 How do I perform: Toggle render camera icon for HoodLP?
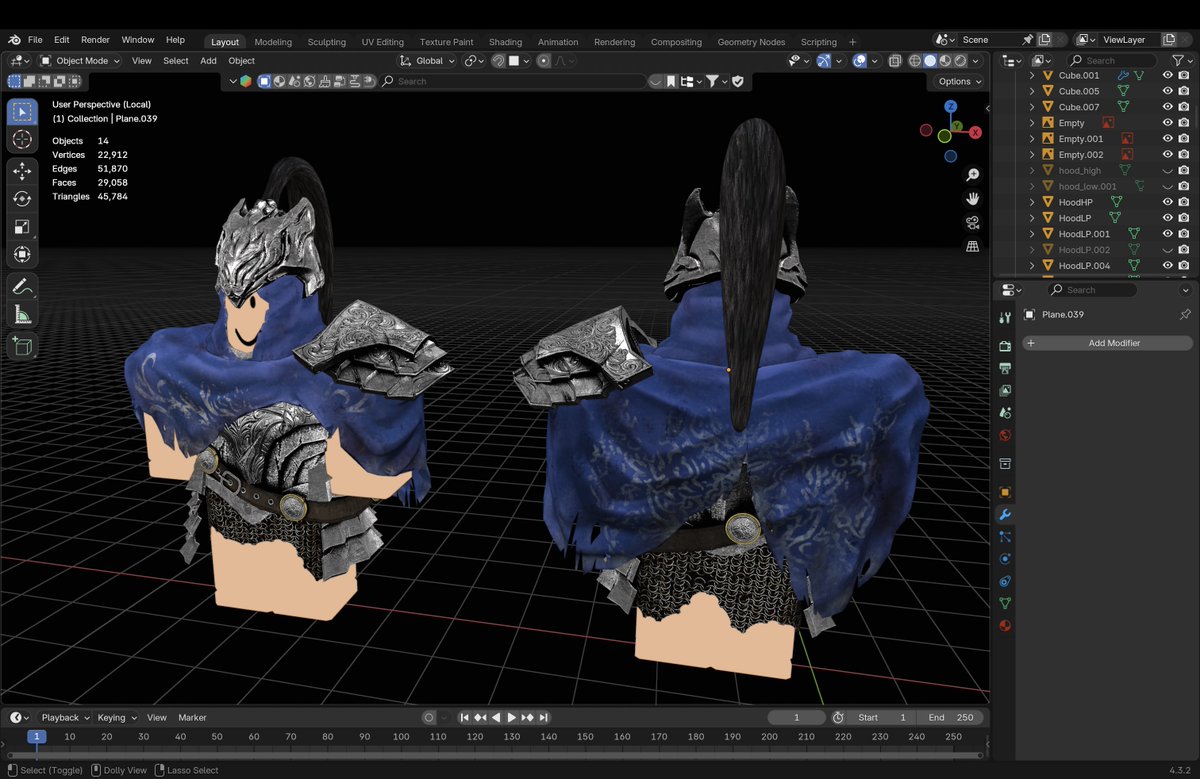(1183, 218)
